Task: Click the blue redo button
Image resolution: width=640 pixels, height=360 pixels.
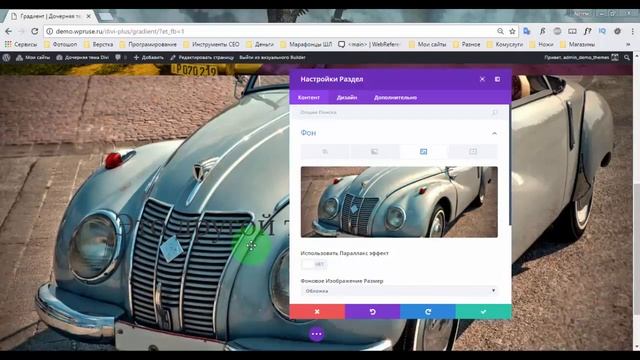Action: [x=428, y=311]
